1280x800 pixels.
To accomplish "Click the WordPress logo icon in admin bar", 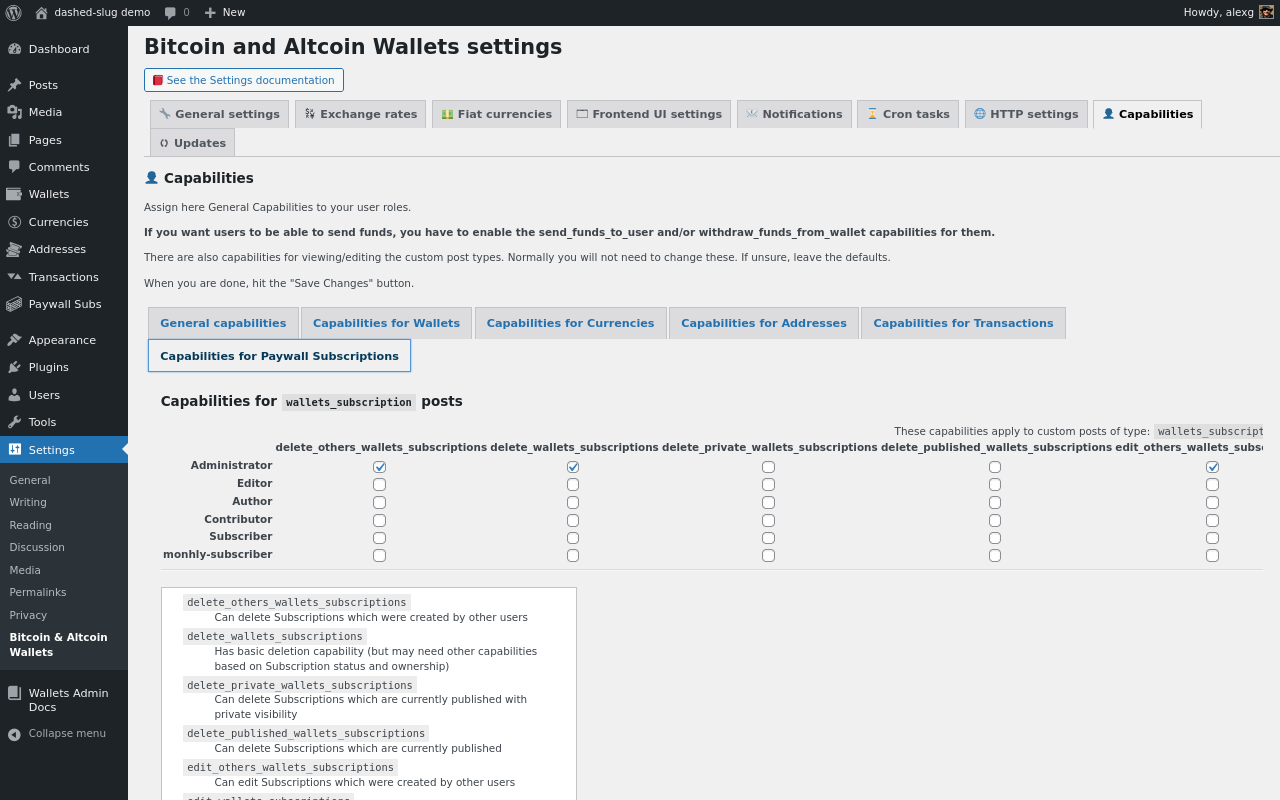I will 13,12.
